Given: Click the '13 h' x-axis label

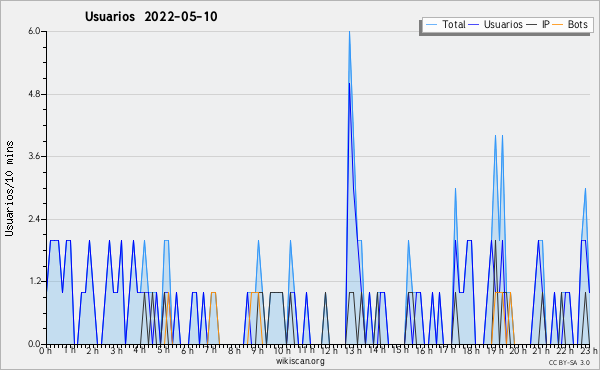Looking at the screenshot, I should (x=353, y=351).
